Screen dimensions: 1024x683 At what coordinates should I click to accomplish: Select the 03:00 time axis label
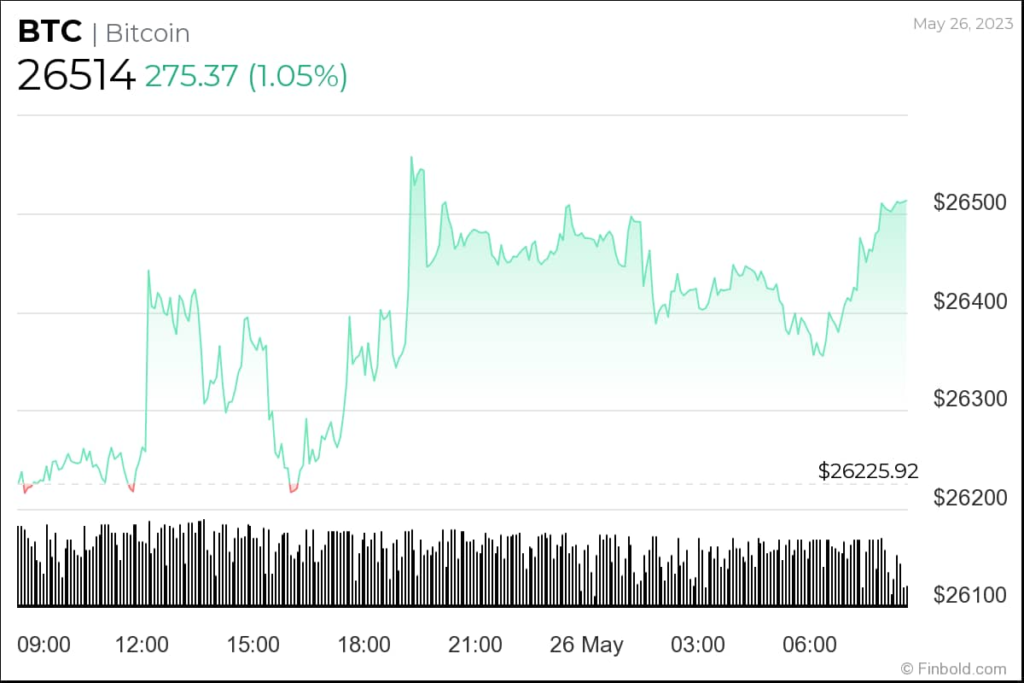coord(697,645)
